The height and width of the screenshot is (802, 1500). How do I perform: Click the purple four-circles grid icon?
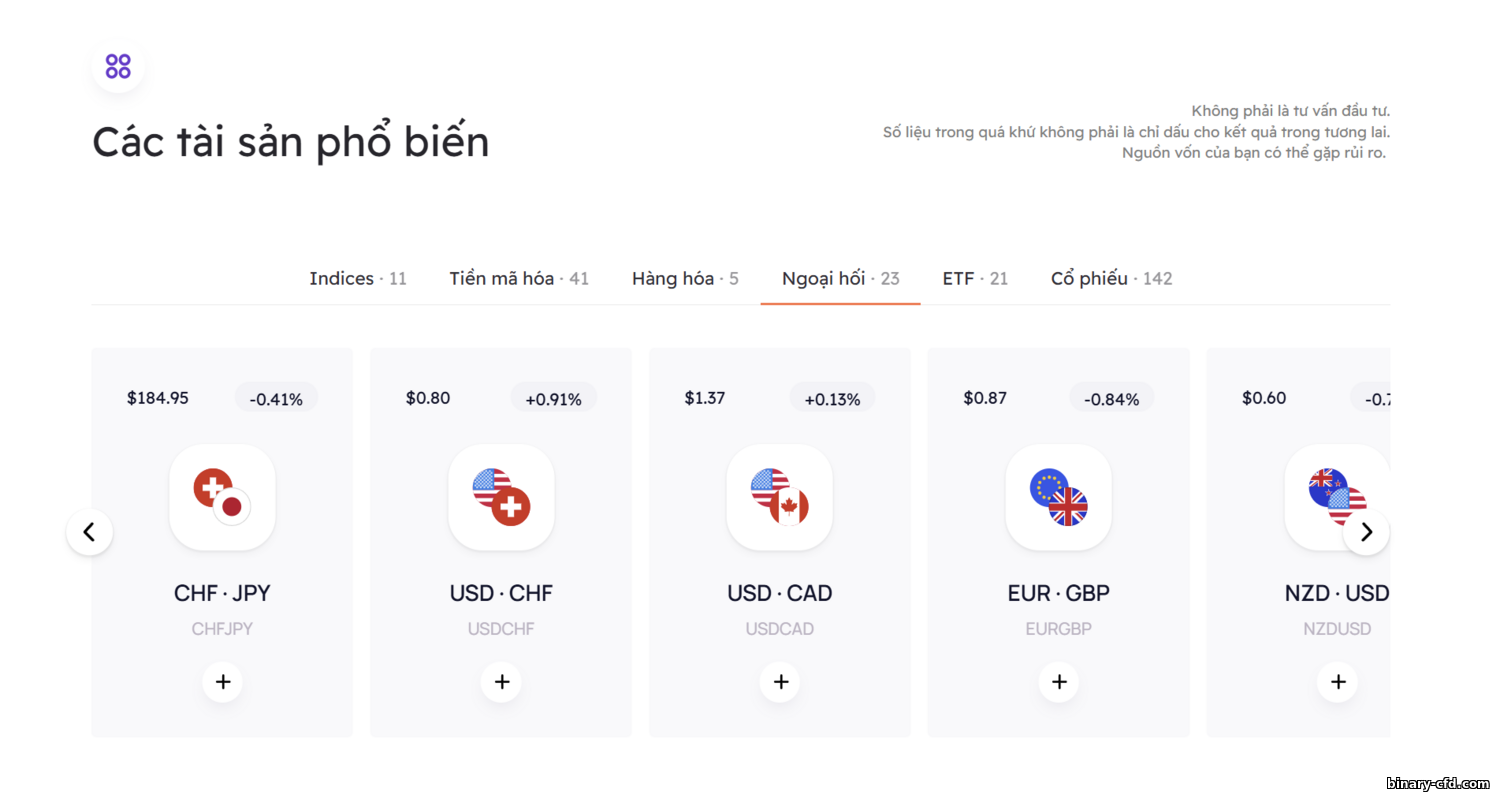(118, 67)
